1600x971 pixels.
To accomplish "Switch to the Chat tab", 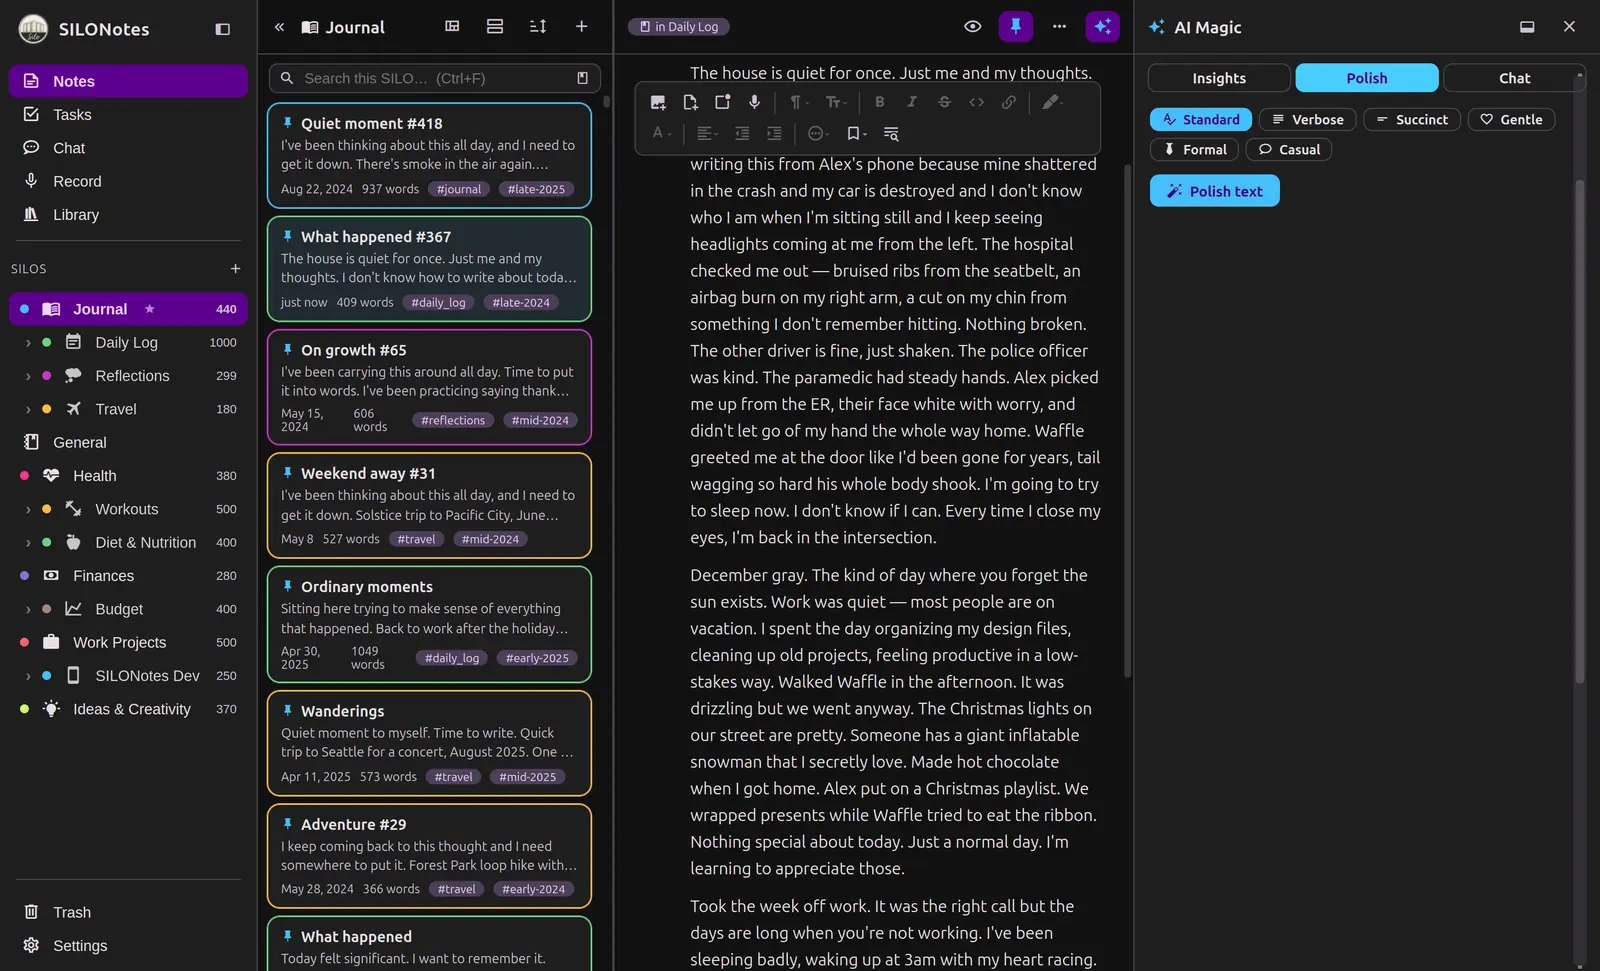I will (1514, 78).
